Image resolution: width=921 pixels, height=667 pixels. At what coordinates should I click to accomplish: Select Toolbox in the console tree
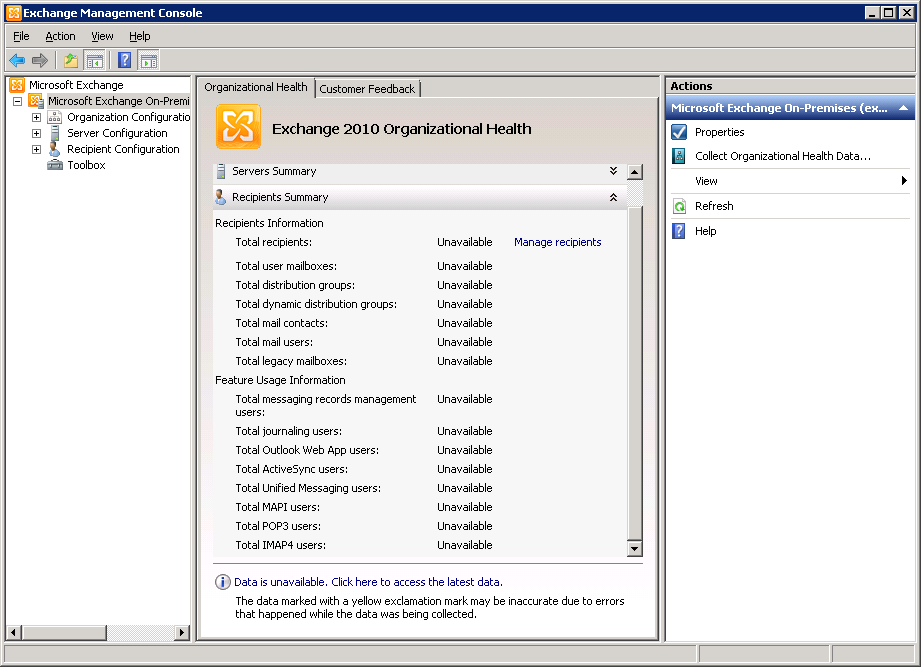point(86,165)
